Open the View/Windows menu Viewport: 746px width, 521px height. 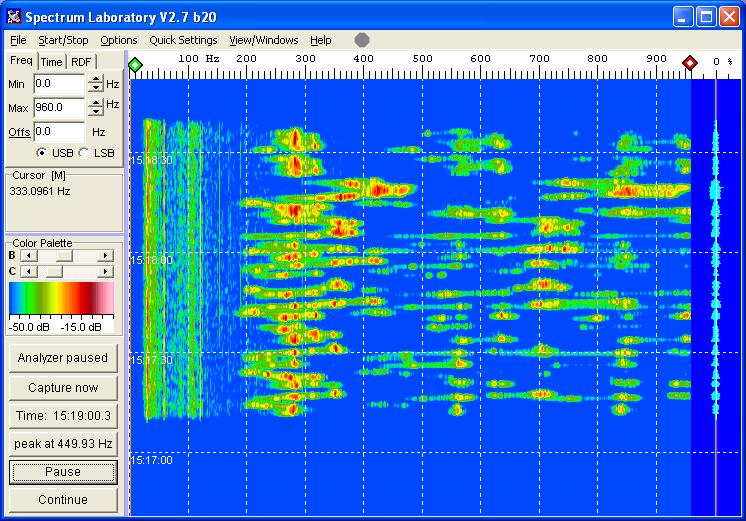coord(264,40)
